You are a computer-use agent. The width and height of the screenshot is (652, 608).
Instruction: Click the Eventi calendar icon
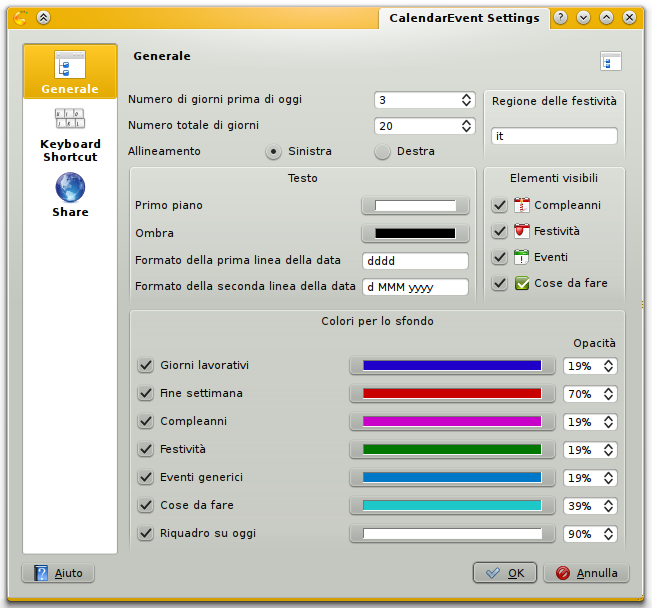[522, 257]
